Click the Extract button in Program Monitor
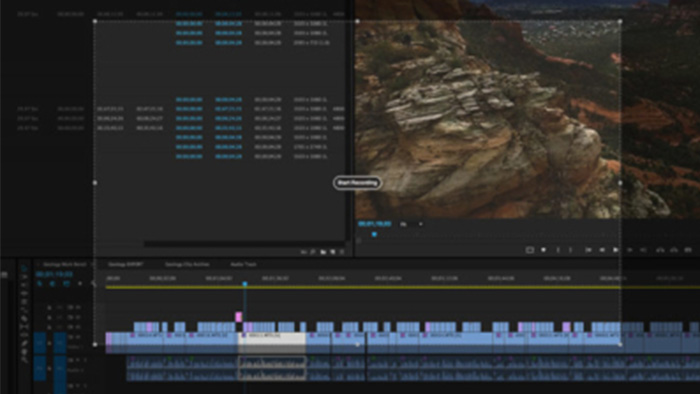700x394 pixels. (674, 250)
